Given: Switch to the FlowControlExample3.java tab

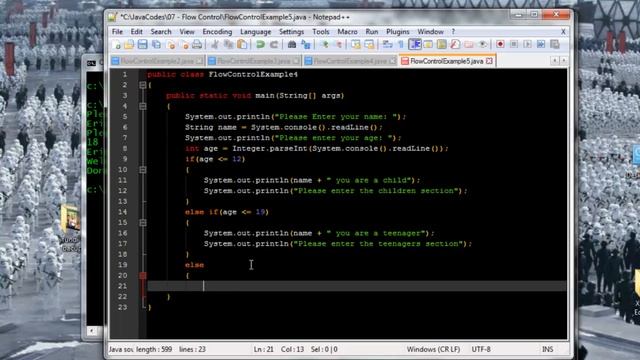Looking at the screenshot, I should 254,61.
